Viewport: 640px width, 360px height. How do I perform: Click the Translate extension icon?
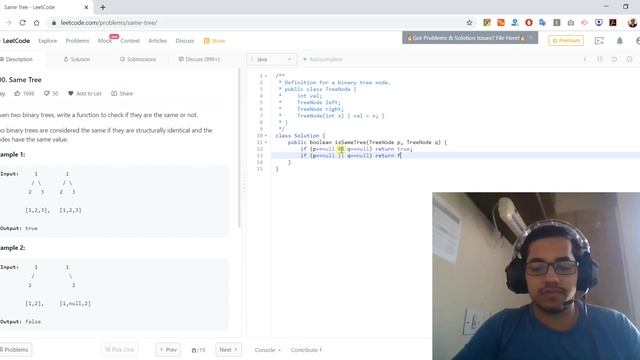point(542,23)
